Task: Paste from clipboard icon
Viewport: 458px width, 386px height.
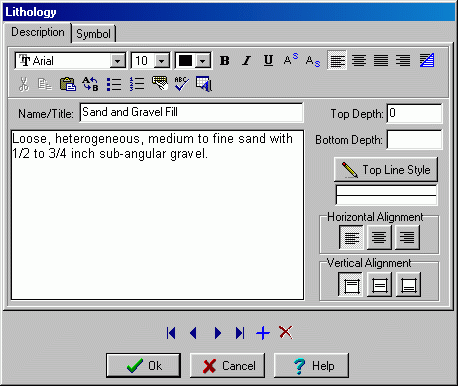Action: tap(68, 84)
